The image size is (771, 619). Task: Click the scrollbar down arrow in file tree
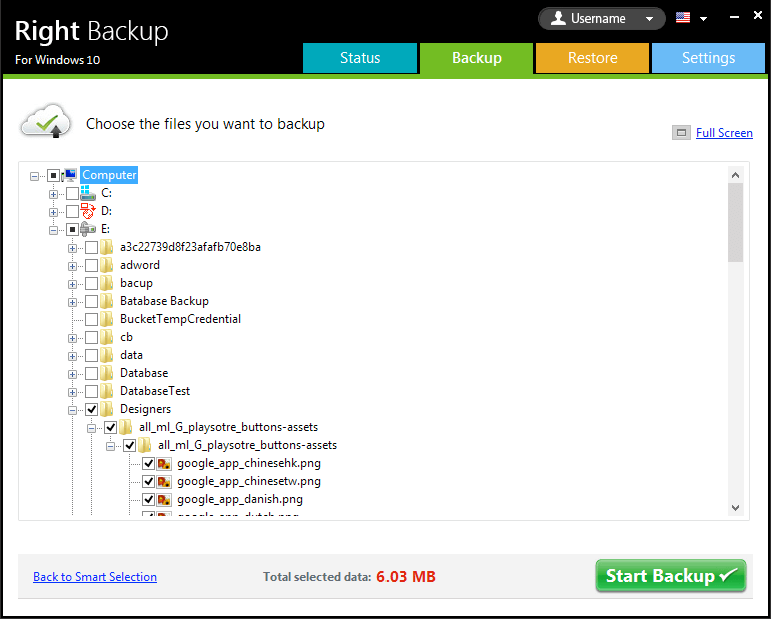point(736,508)
